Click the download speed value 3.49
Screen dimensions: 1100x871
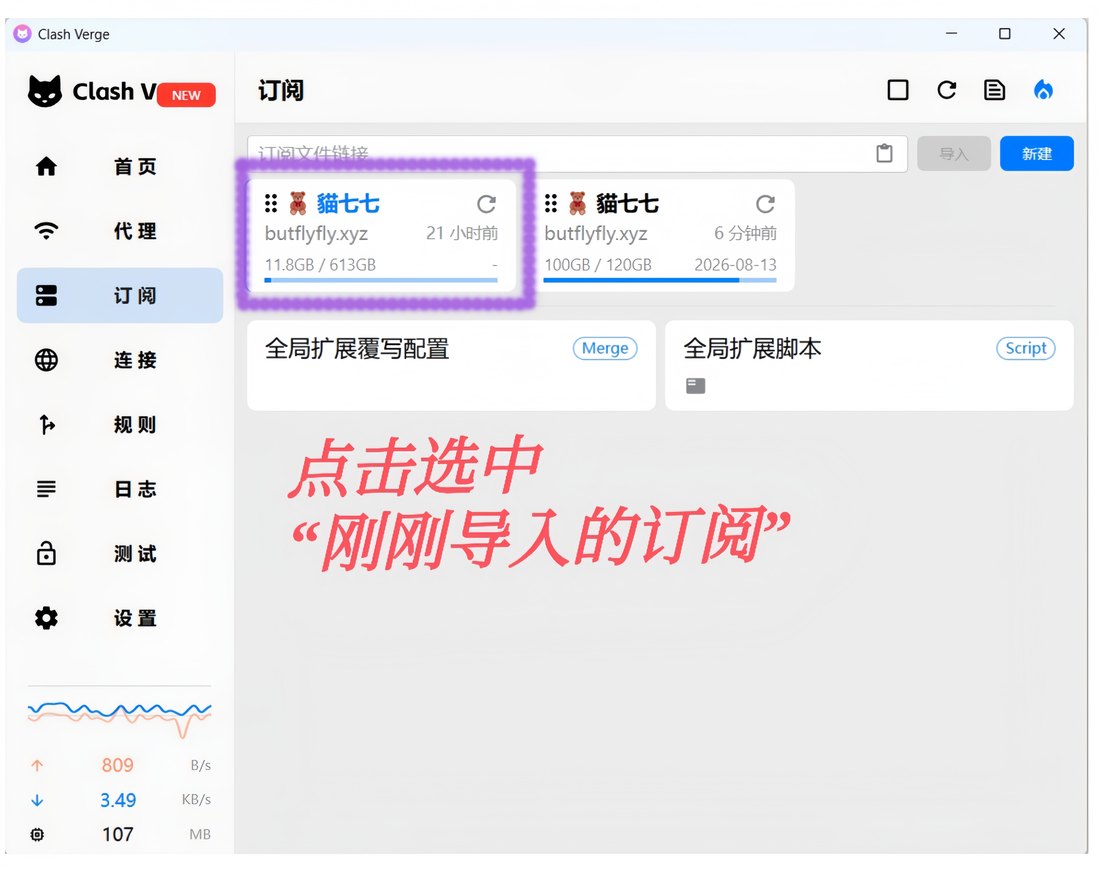pos(118,800)
